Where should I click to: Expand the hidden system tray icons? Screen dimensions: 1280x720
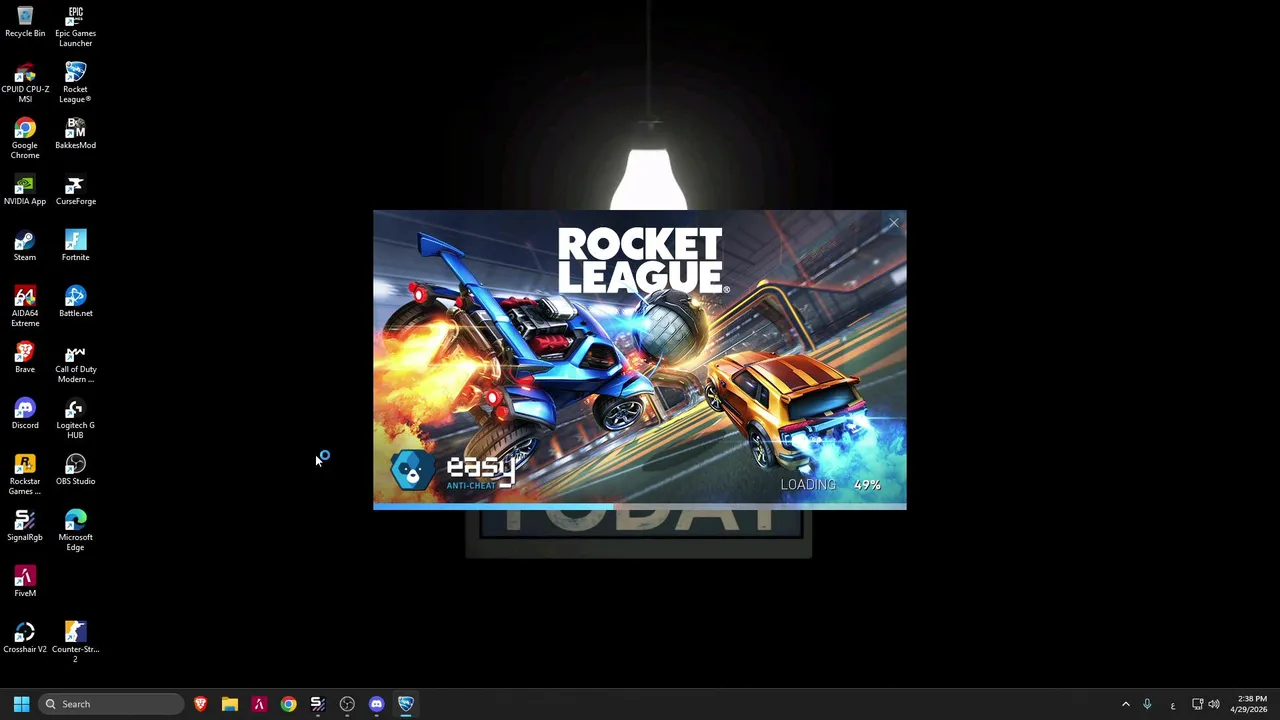[1125, 704]
